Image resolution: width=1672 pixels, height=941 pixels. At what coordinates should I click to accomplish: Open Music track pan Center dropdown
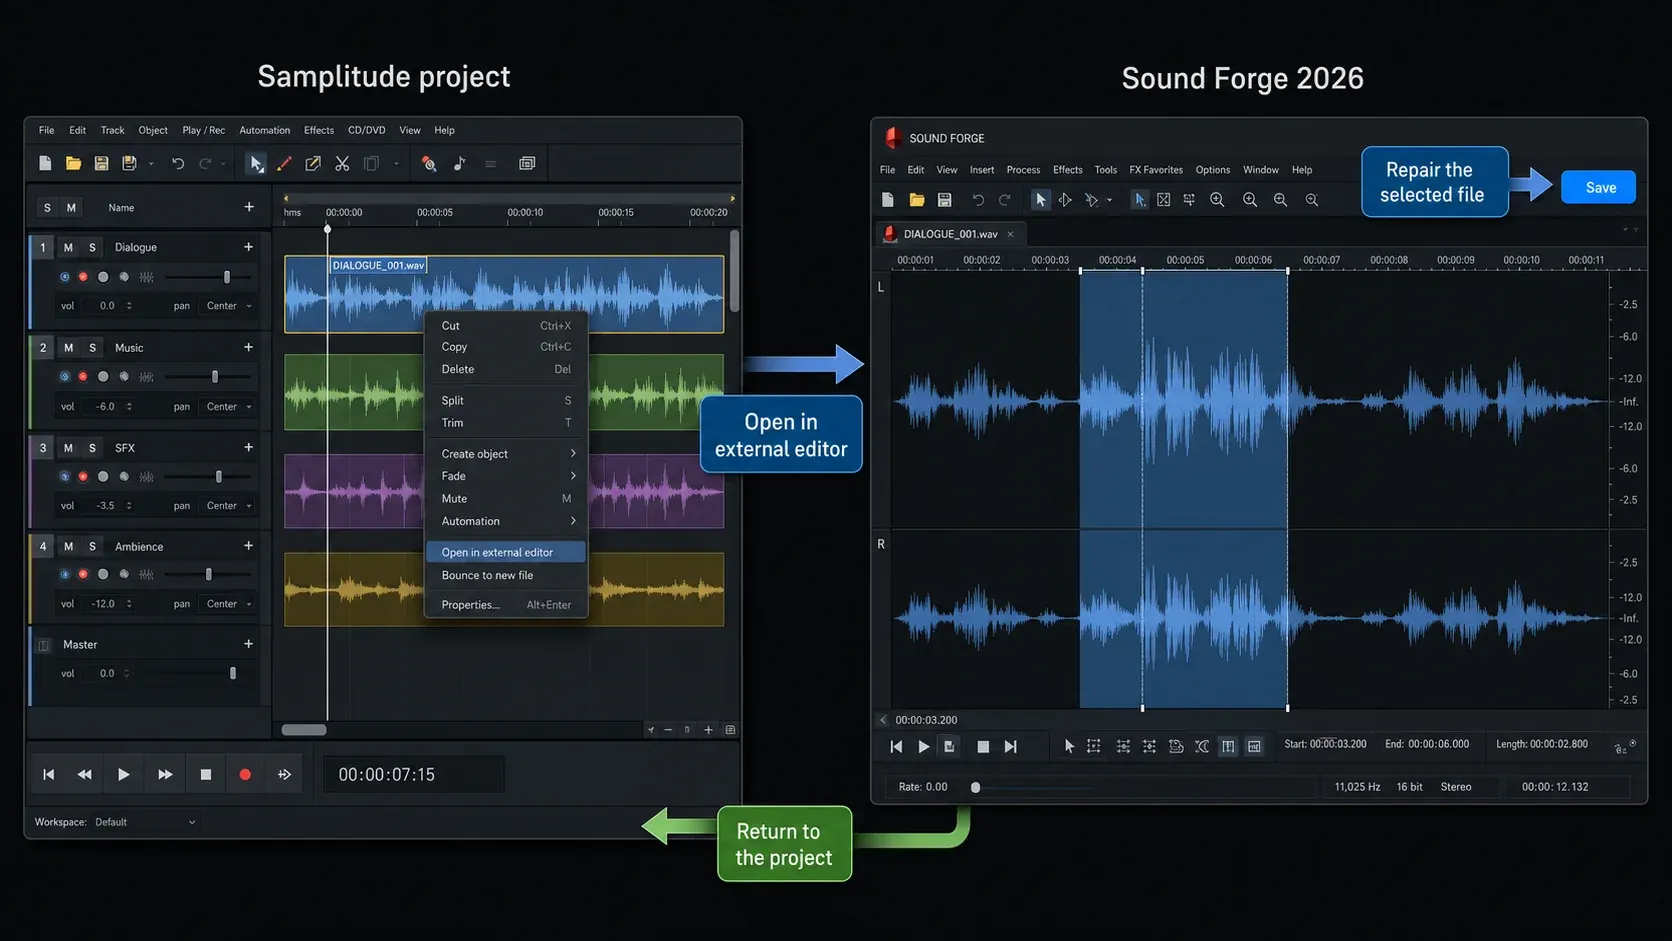coord(229,407)
